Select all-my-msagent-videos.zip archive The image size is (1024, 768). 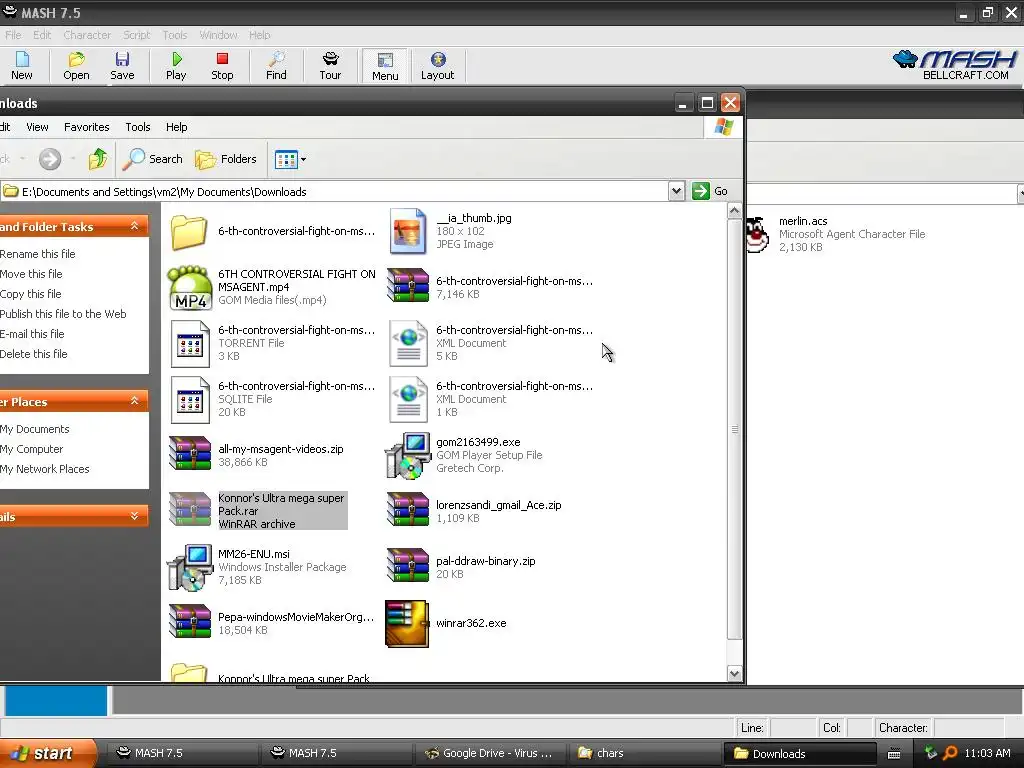point(257,455)
